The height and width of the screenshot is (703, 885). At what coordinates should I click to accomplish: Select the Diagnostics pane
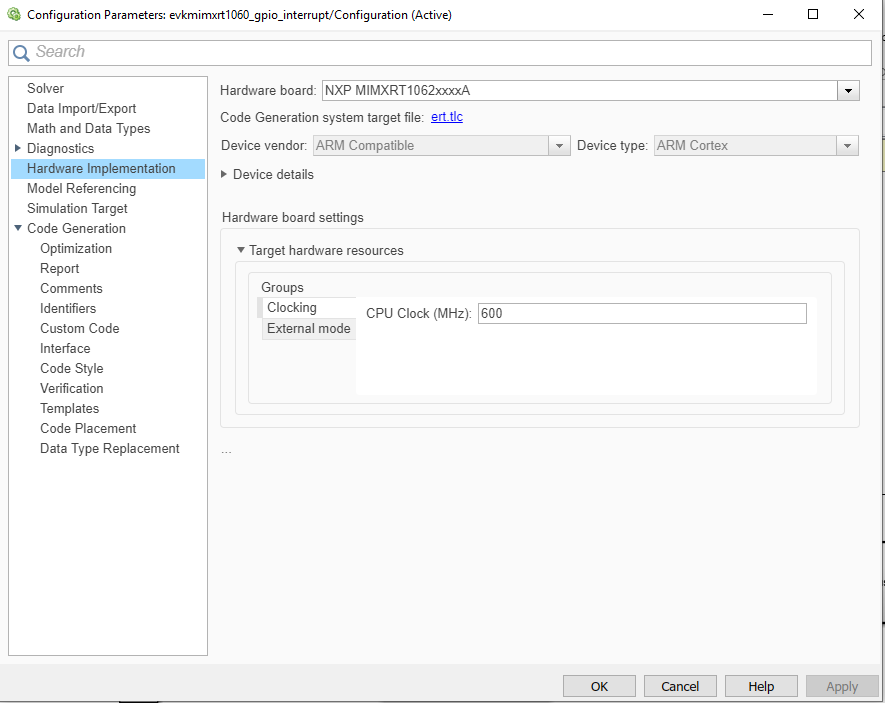[60, 148]
